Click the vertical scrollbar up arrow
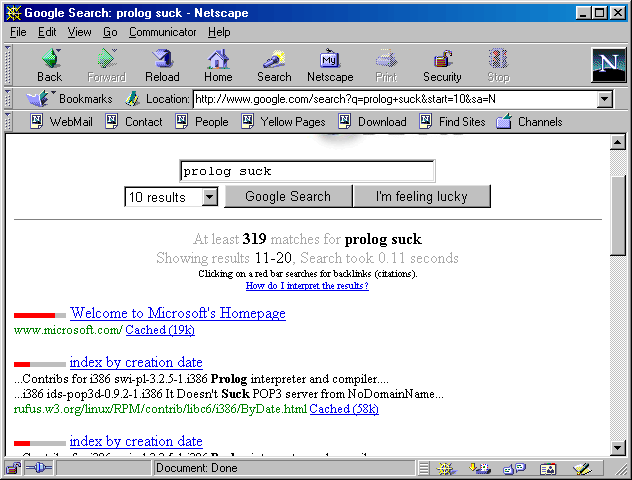 [617, 142]
